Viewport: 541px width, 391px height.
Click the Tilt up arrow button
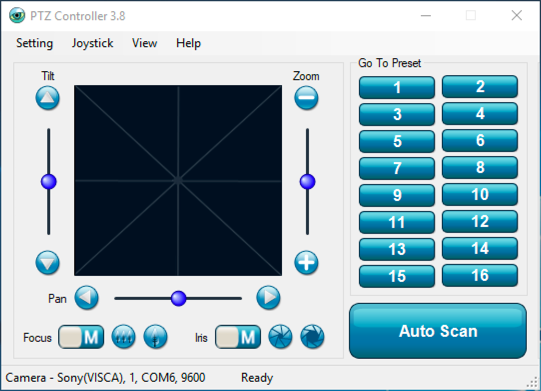click(48, 98)
